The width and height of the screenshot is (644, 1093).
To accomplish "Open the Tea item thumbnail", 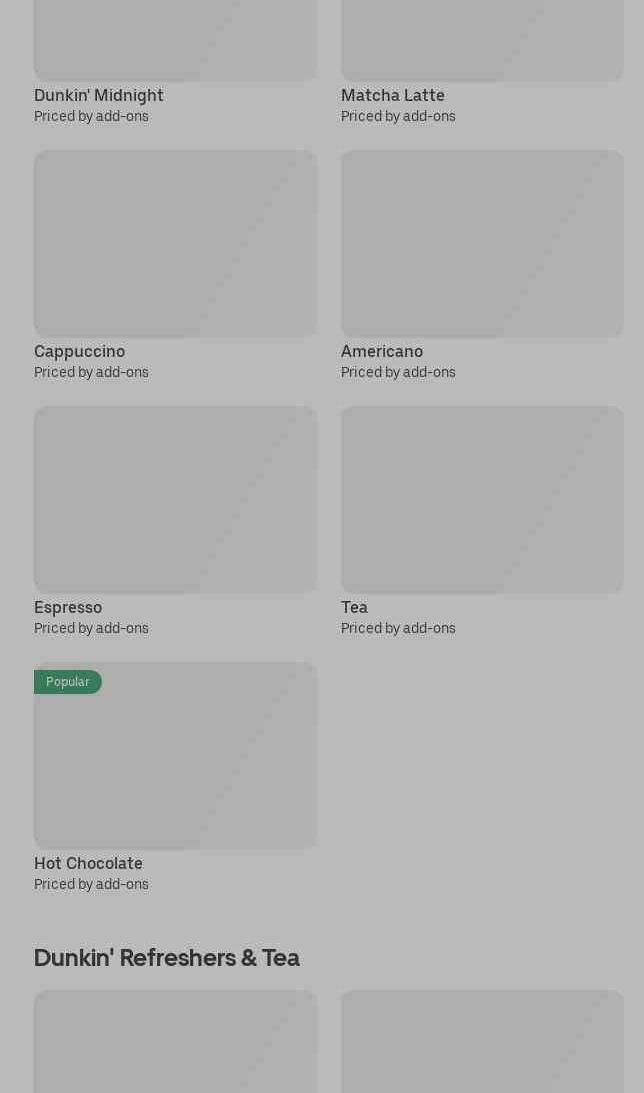I will (x=482, y=500).
